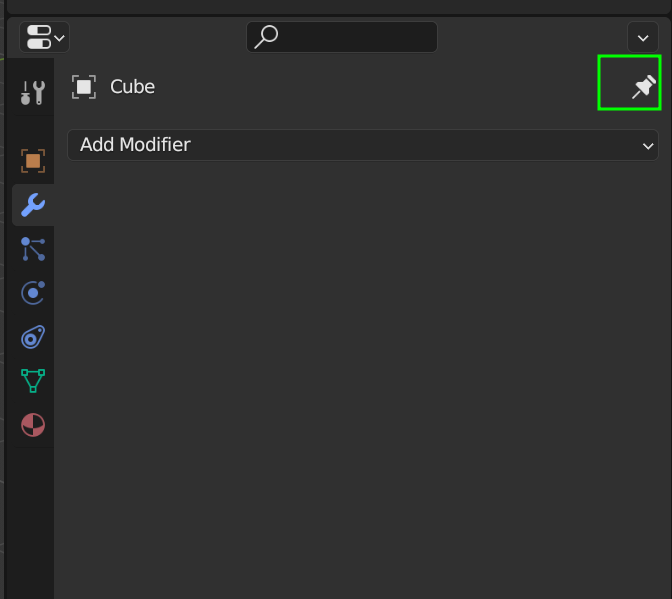Open the Particles properties tab

33,249
